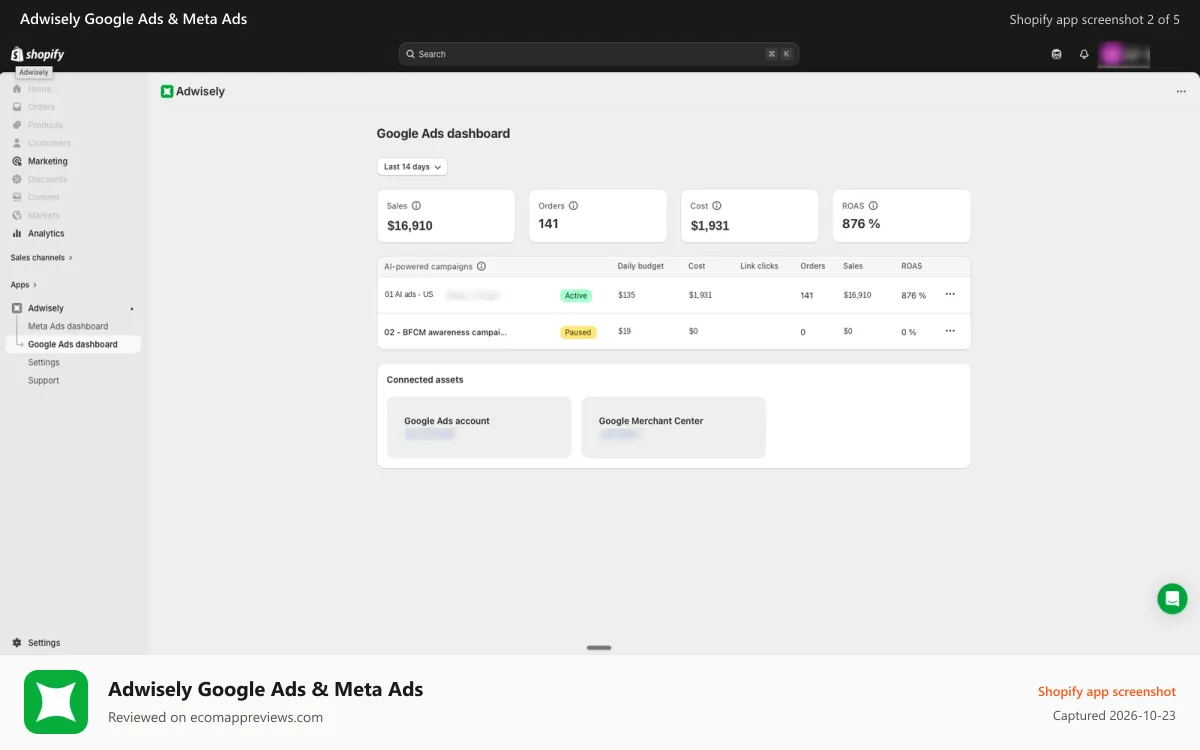Viewport: 1200px width, 750px height.
Task: Click the Google Ads dashboard page heading
Action: coord(443,133)
